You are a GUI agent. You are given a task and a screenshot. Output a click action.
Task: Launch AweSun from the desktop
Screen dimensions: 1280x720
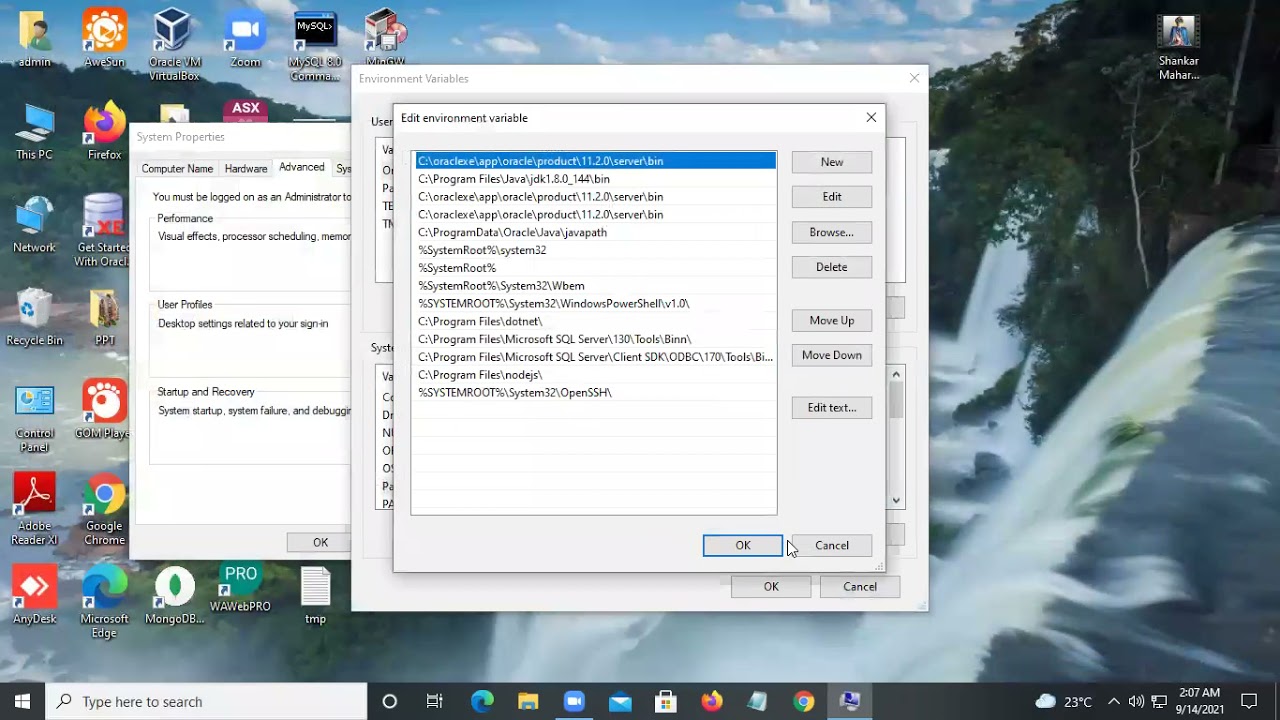[104, 38]
